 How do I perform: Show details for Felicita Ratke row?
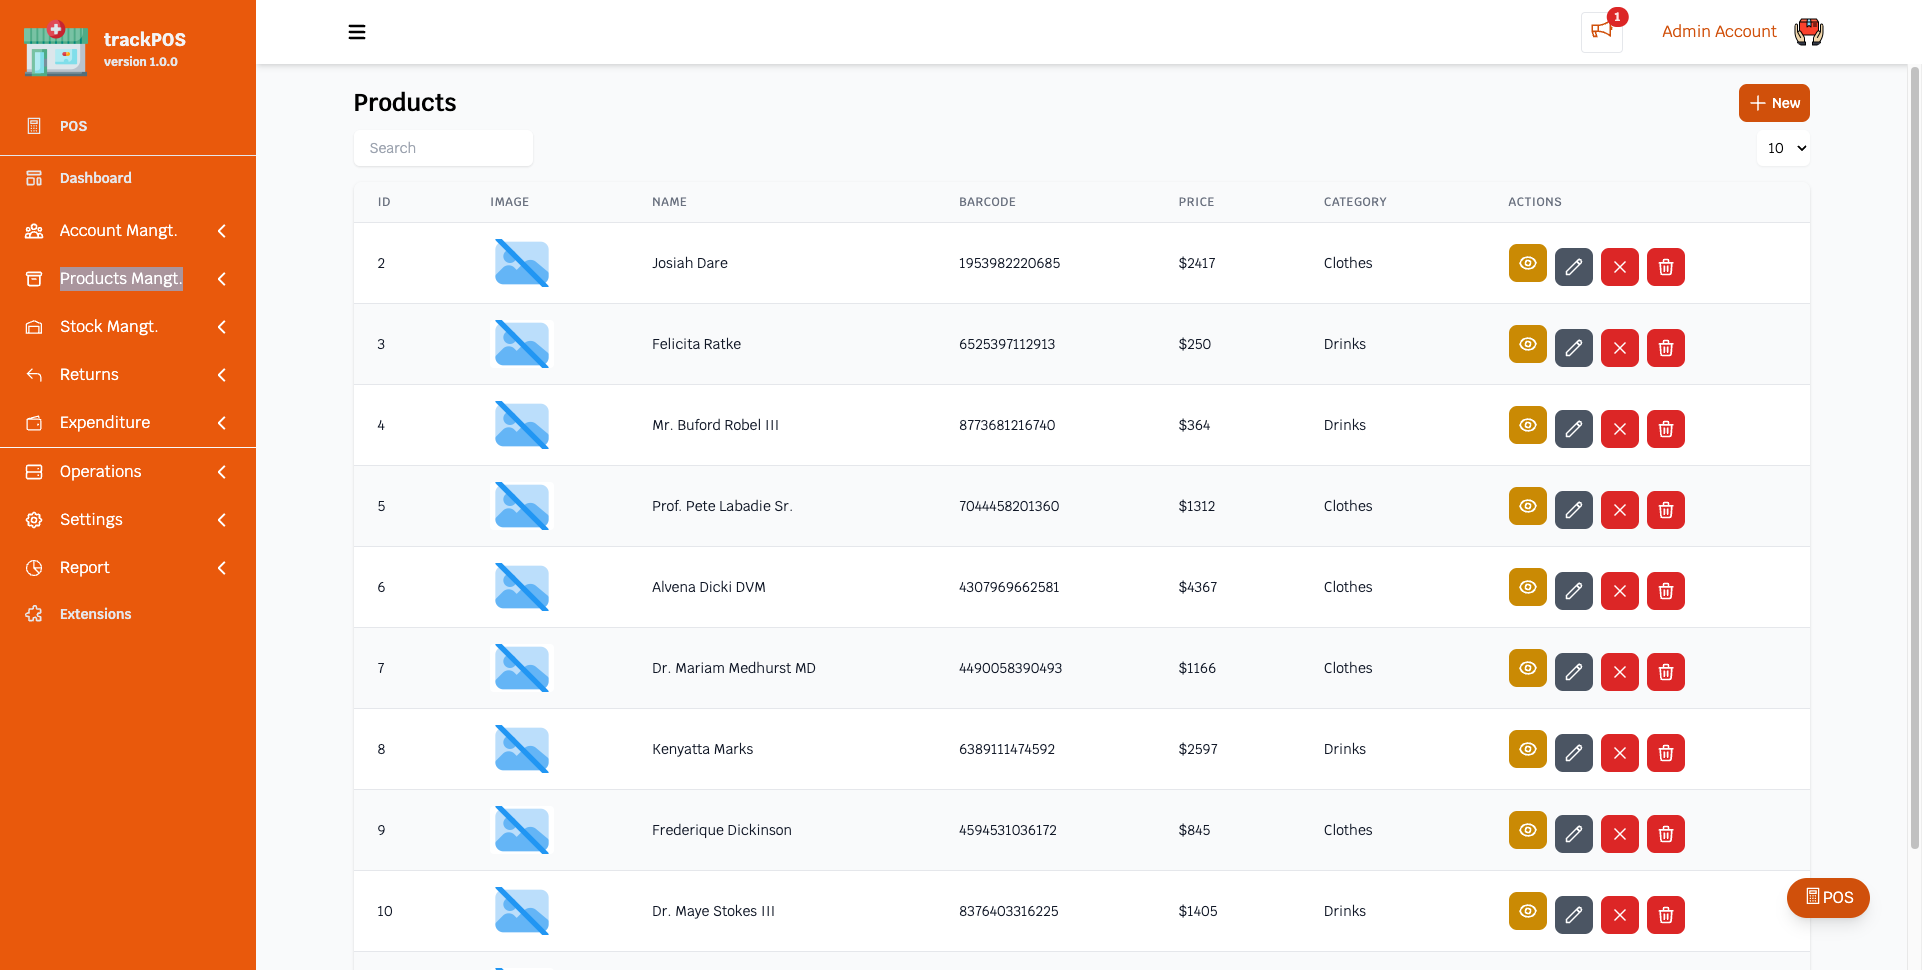click(x=1527, y=347)
